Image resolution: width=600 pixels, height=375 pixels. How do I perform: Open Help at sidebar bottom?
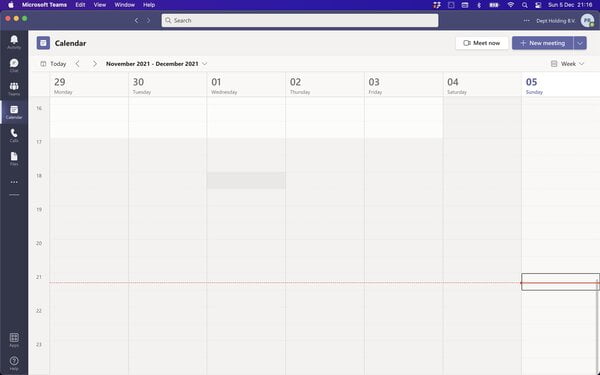14,363
